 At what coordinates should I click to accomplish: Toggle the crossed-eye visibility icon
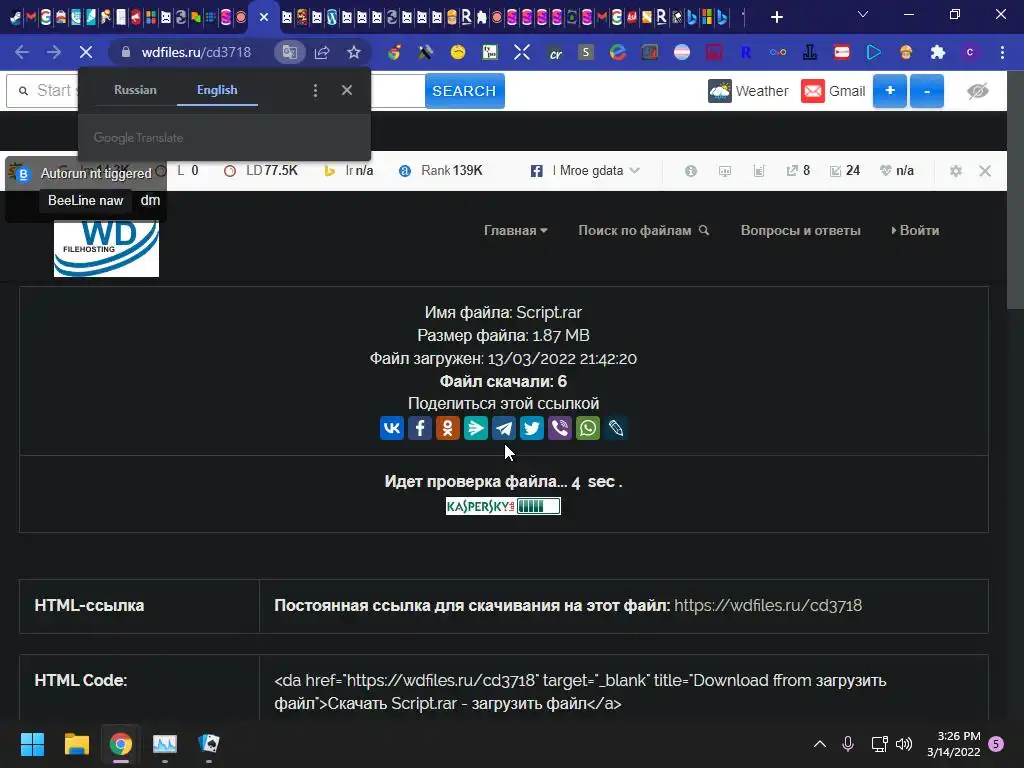(978, 91)
